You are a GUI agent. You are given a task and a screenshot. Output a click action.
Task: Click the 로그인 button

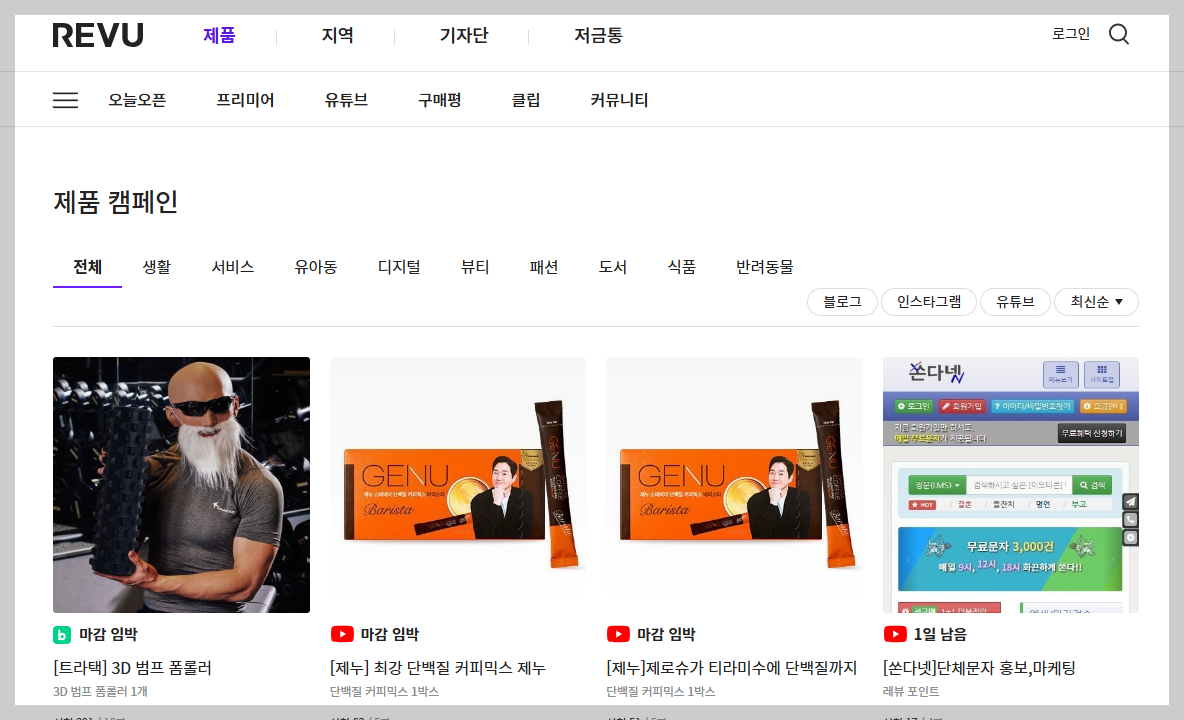click(1071, 33)
